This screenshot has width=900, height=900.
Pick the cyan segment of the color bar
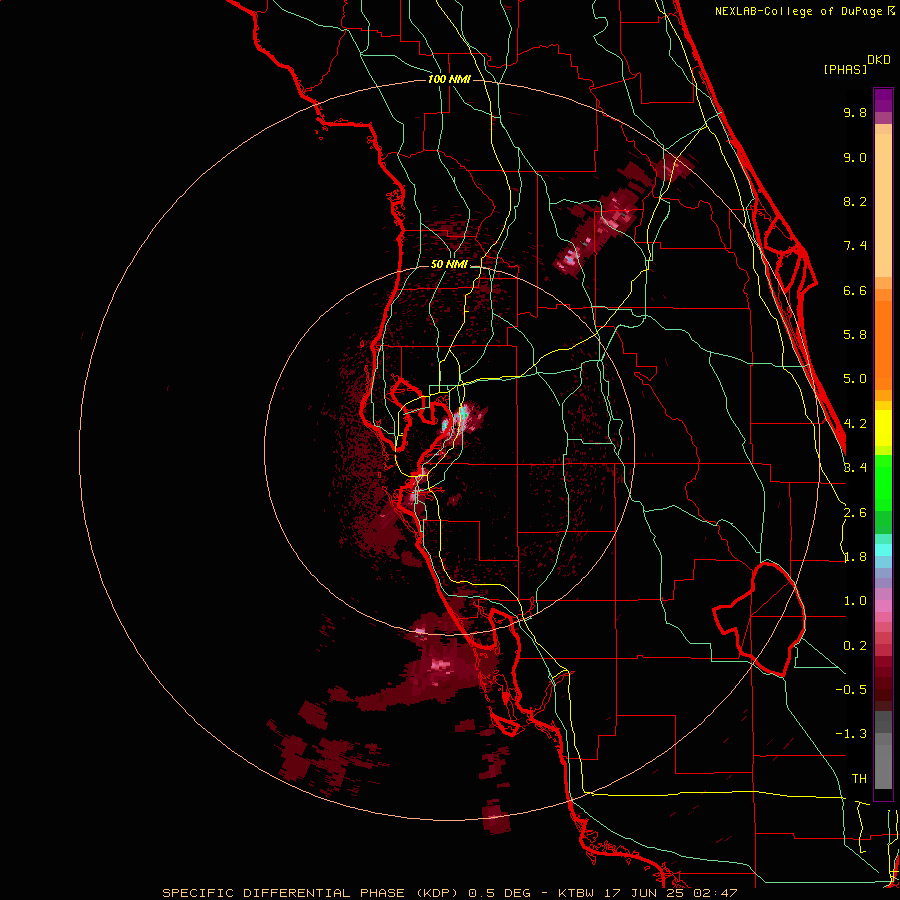click(883, 550)
